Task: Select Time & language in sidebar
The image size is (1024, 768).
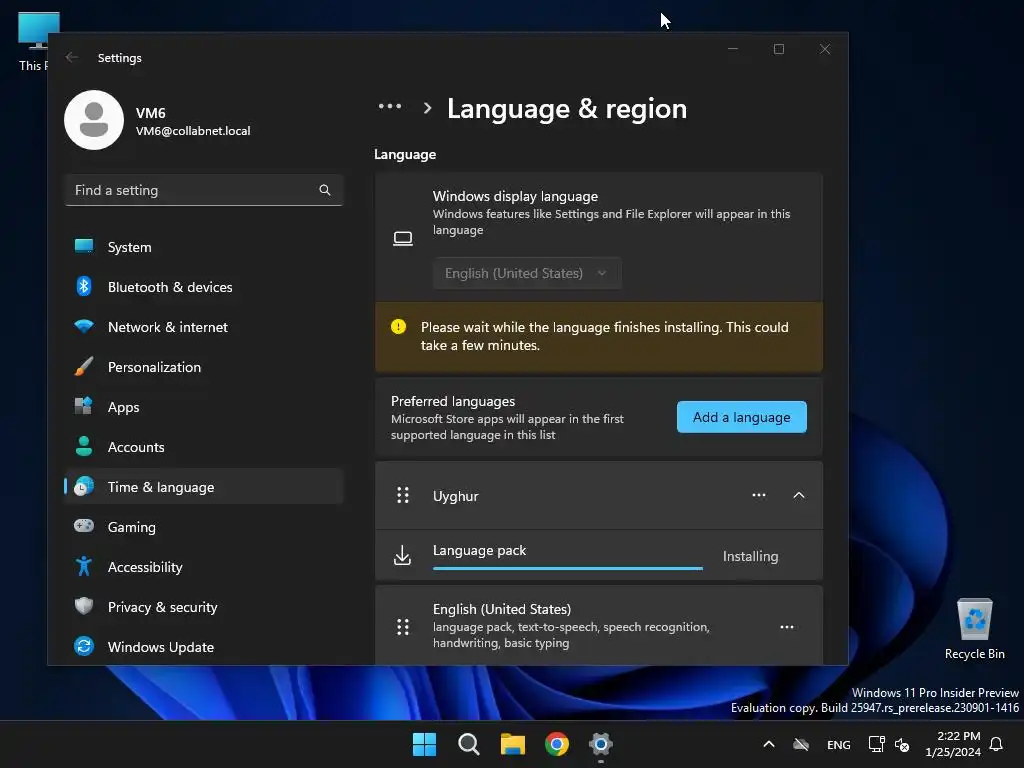Action: tap(204, 487)
